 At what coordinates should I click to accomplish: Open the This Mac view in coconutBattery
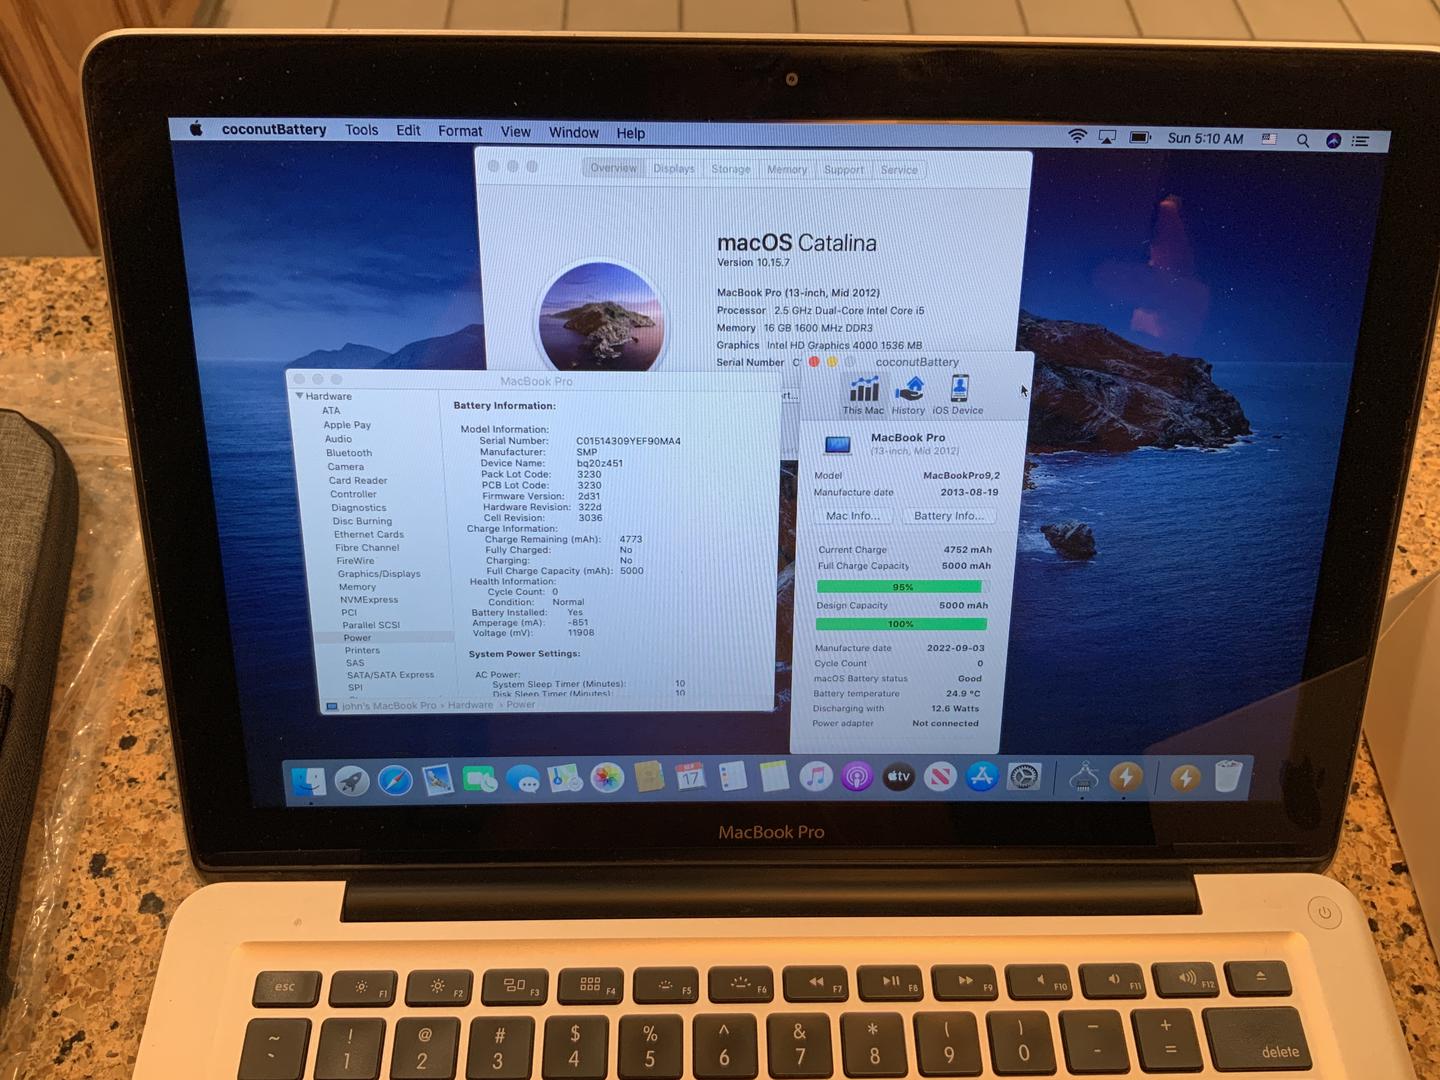[863, 394]
